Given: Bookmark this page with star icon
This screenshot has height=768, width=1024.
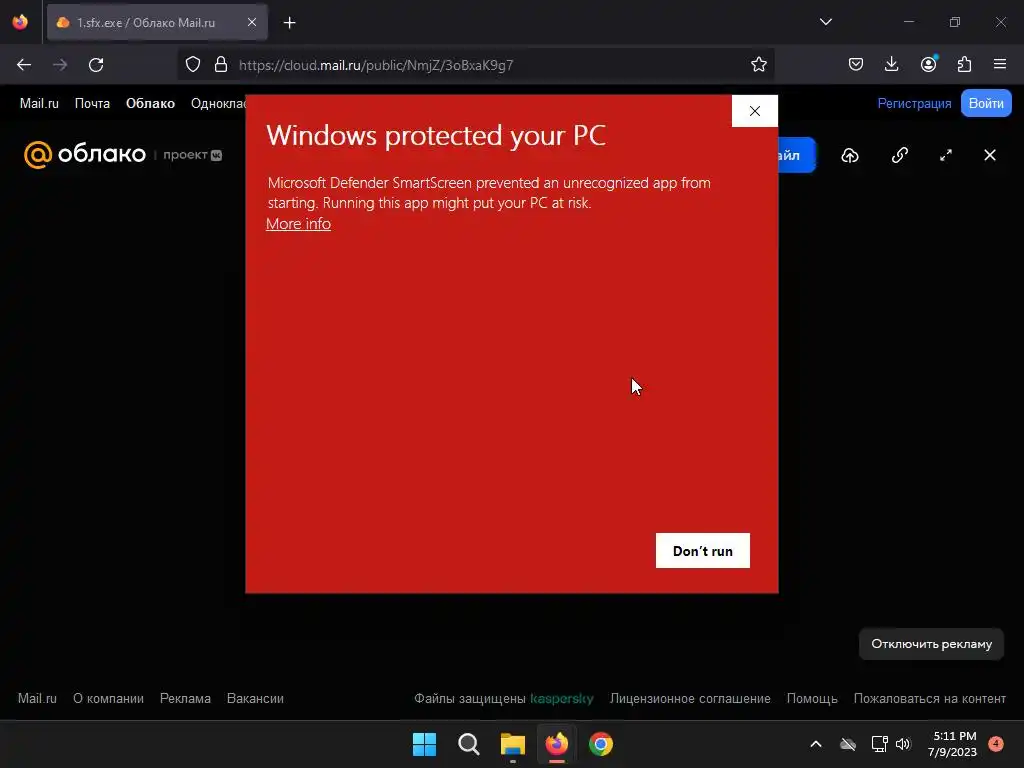Looking at the screenshot, I should click(x=758, y=65).
